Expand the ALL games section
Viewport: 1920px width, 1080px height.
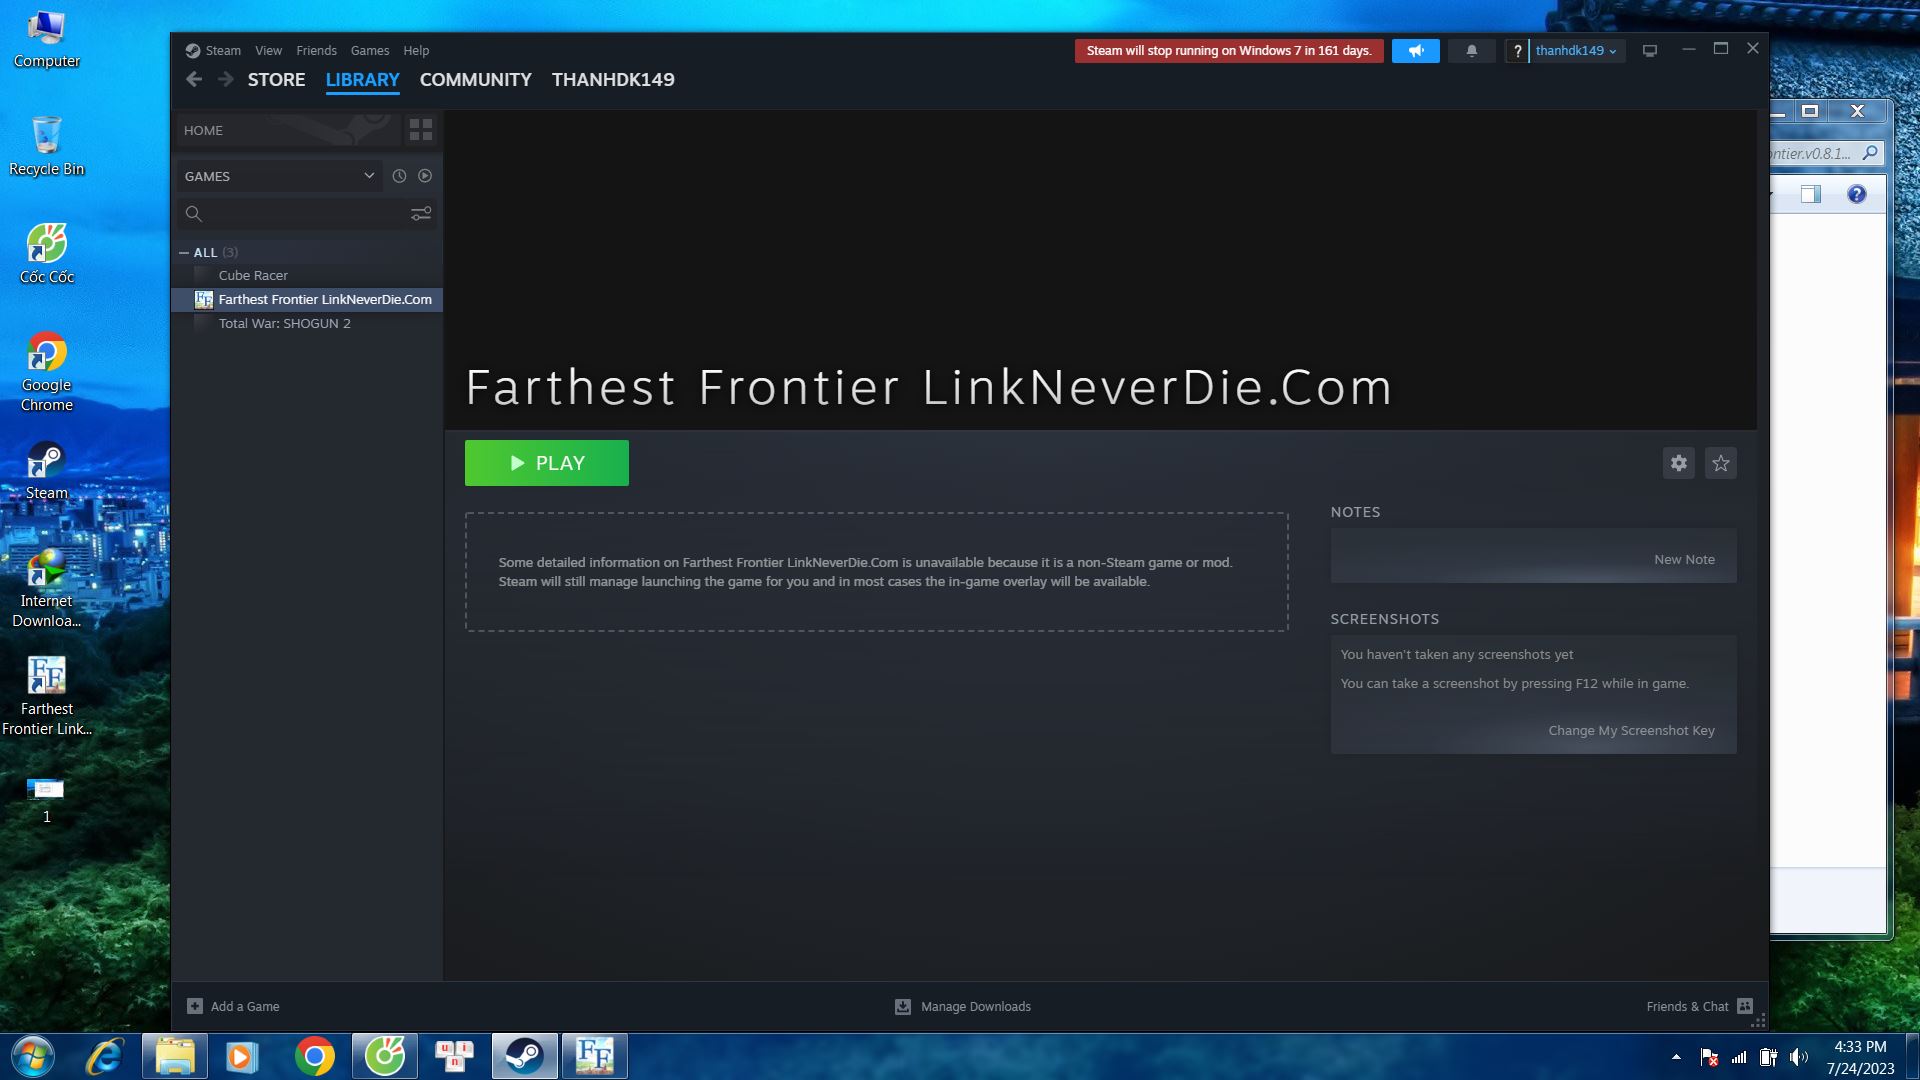185,252
